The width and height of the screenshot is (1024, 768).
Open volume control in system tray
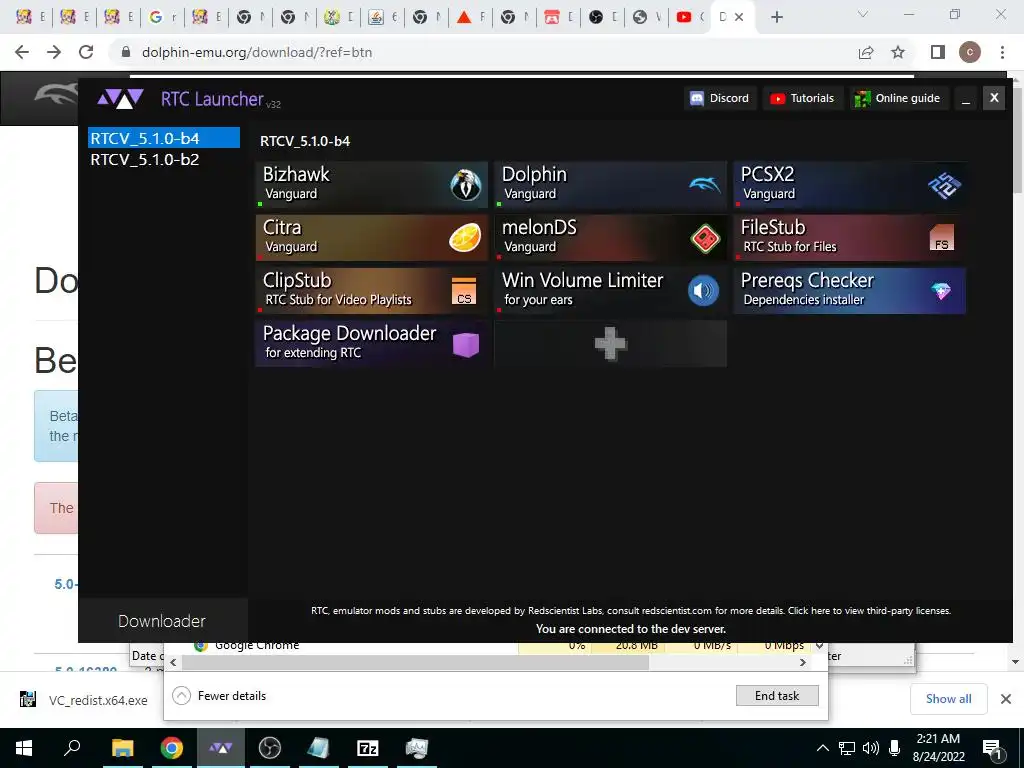(x=871, y=748)
